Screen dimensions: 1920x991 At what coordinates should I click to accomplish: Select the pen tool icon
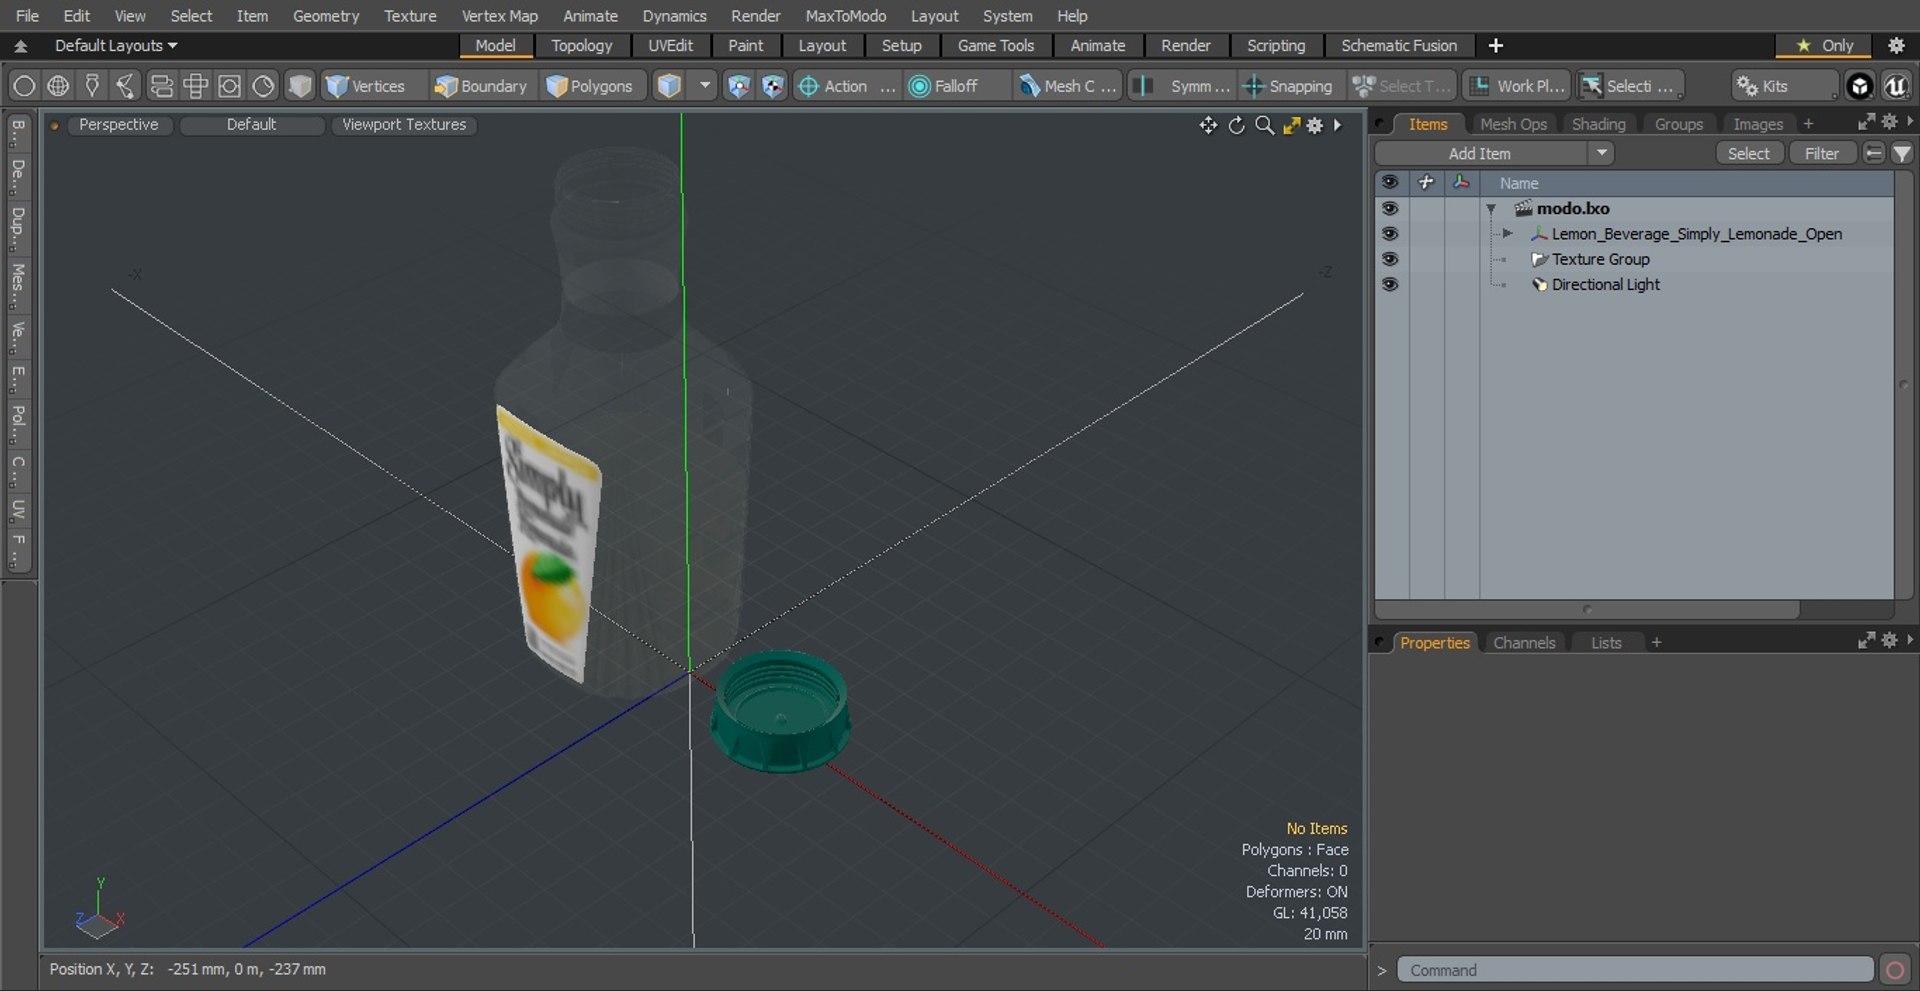pos(92,86)
